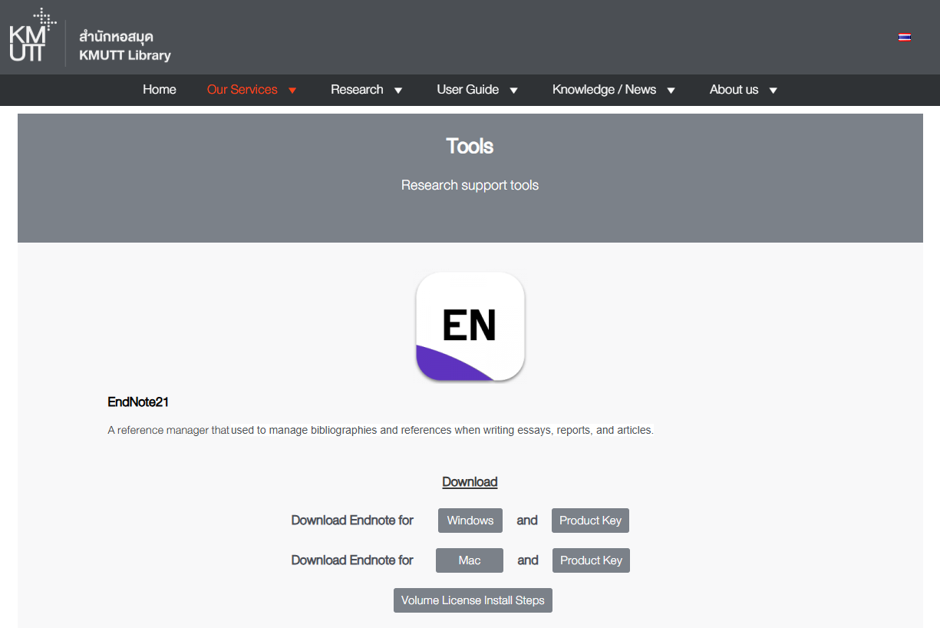This screenshot has width=940, height=628.
Task: Expand the Research dropdown arrow
Action: [397, 90]
